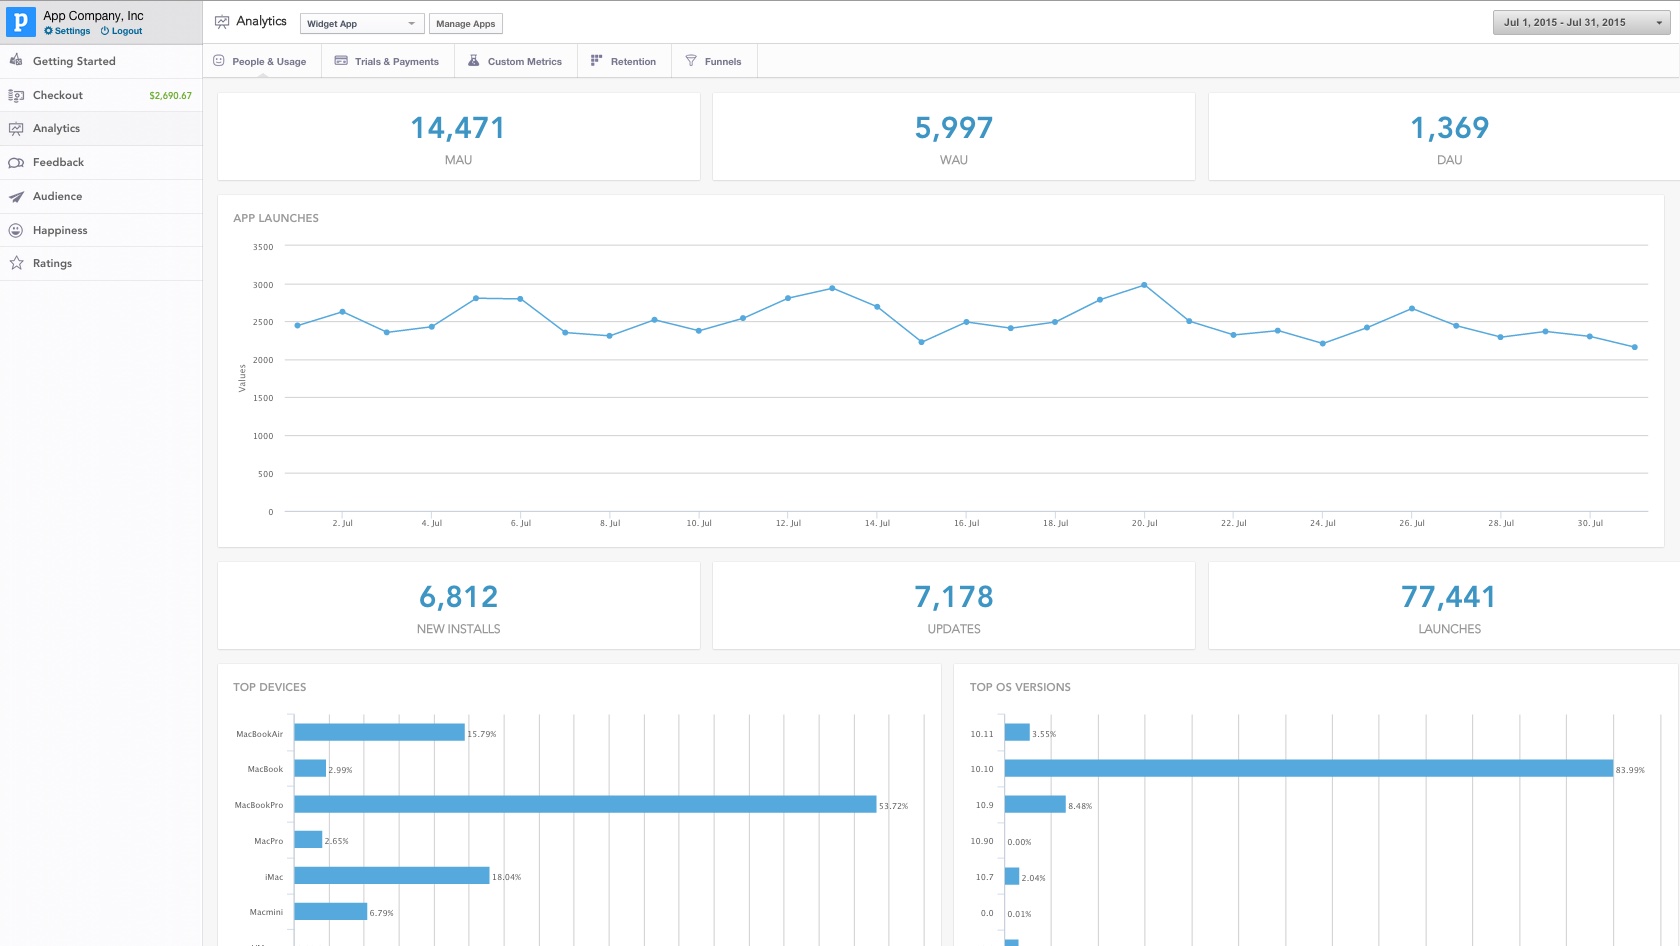
Task: Click the Manage Apps button
Action: (x=466, y=23)
